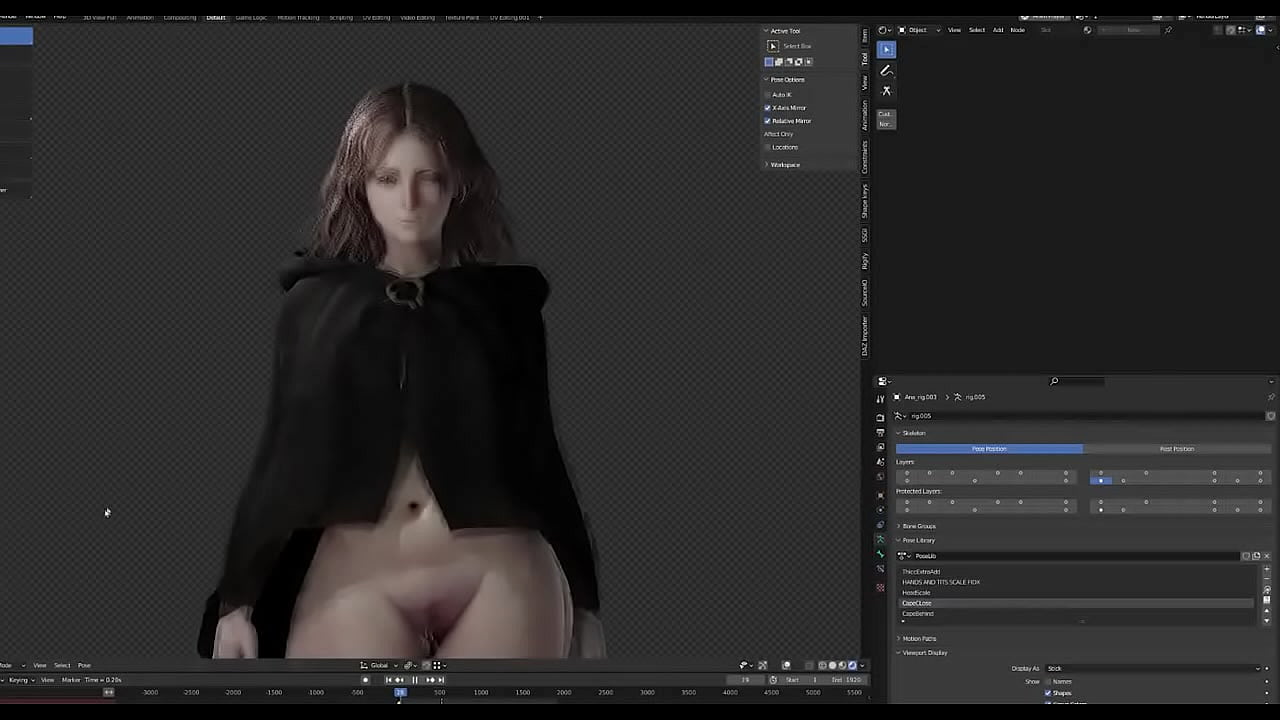The width and height of the screenshot is (1280, 720).
Task: Select the Select Box tool in the node editor toolbar
Action: coord(886,49)
